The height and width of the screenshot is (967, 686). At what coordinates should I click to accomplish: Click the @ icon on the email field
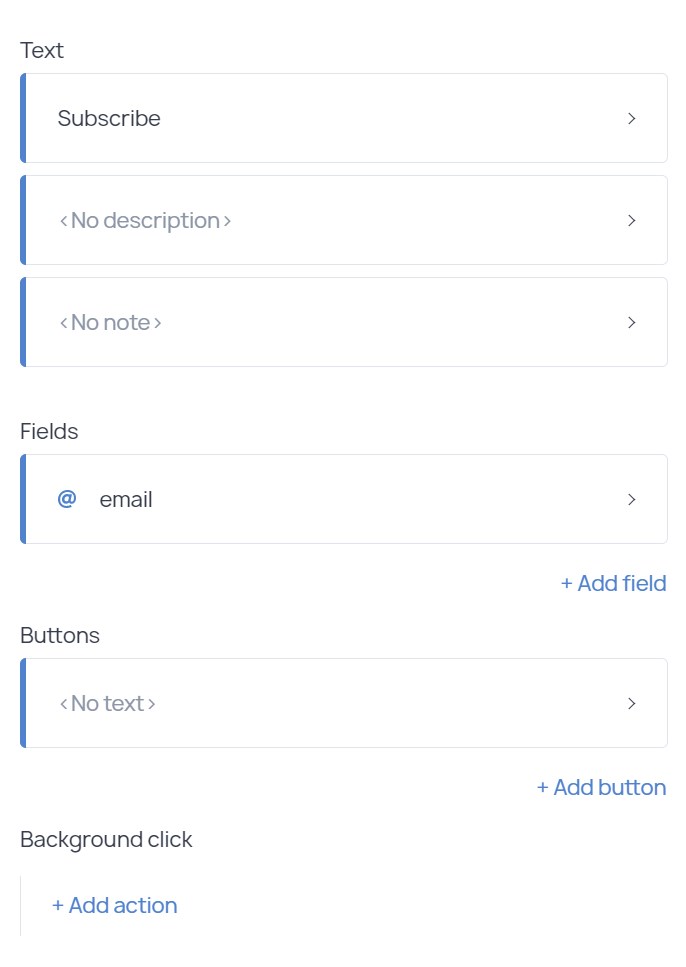[x=67, y=499]
